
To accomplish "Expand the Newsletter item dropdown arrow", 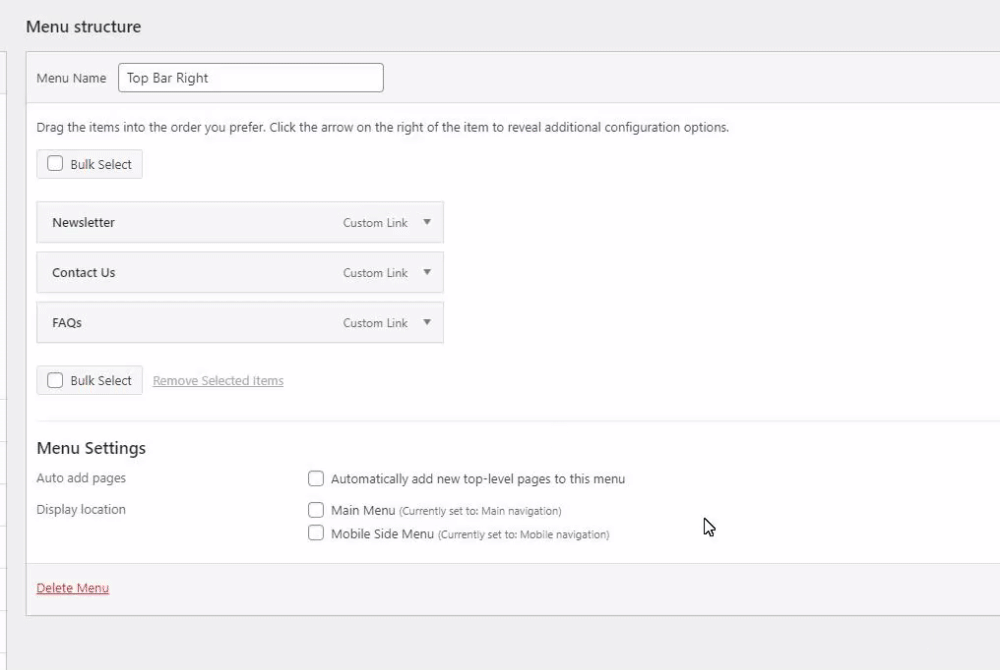I will coord(427,222).
